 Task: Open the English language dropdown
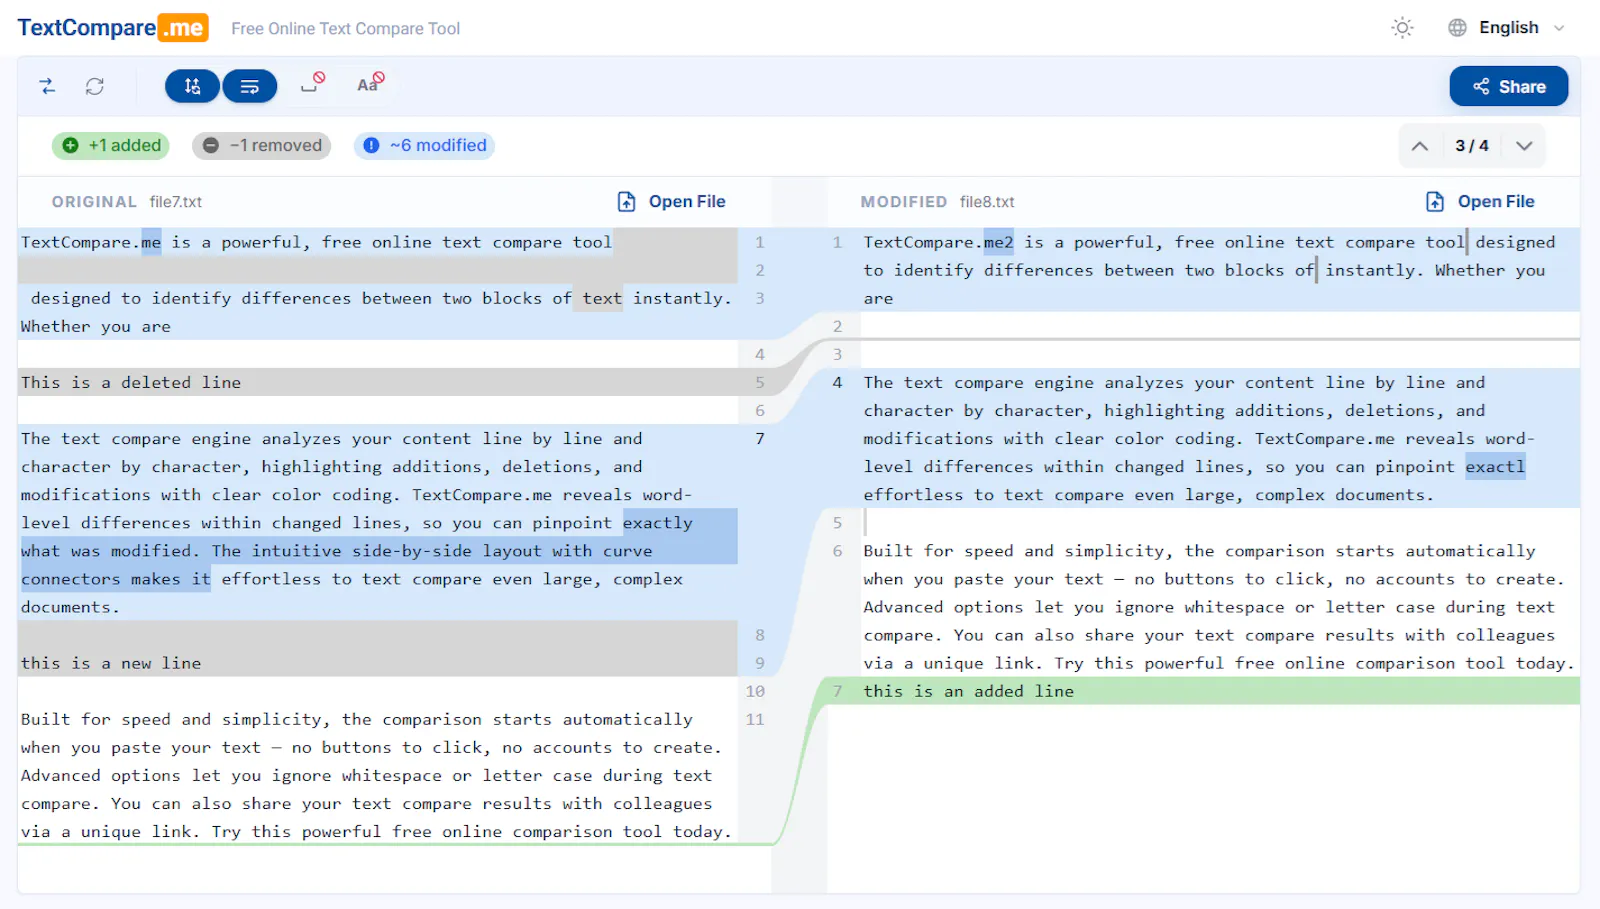(x=1506, y=28)
